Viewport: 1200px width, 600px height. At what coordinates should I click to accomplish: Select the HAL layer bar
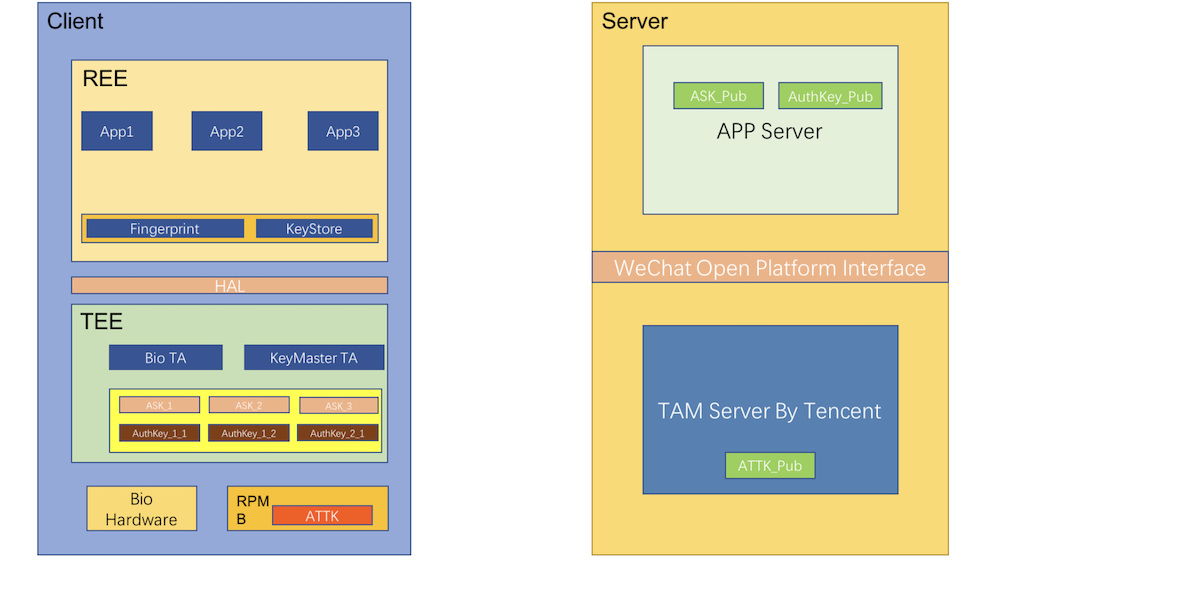click(229, 286)
